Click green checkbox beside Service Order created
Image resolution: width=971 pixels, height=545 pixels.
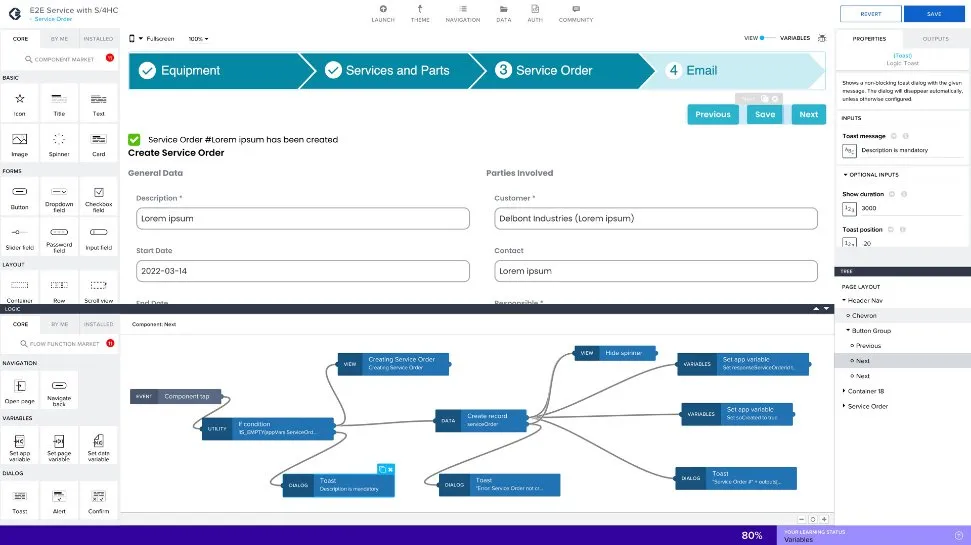pyautogui.click(x=134, y=140)
